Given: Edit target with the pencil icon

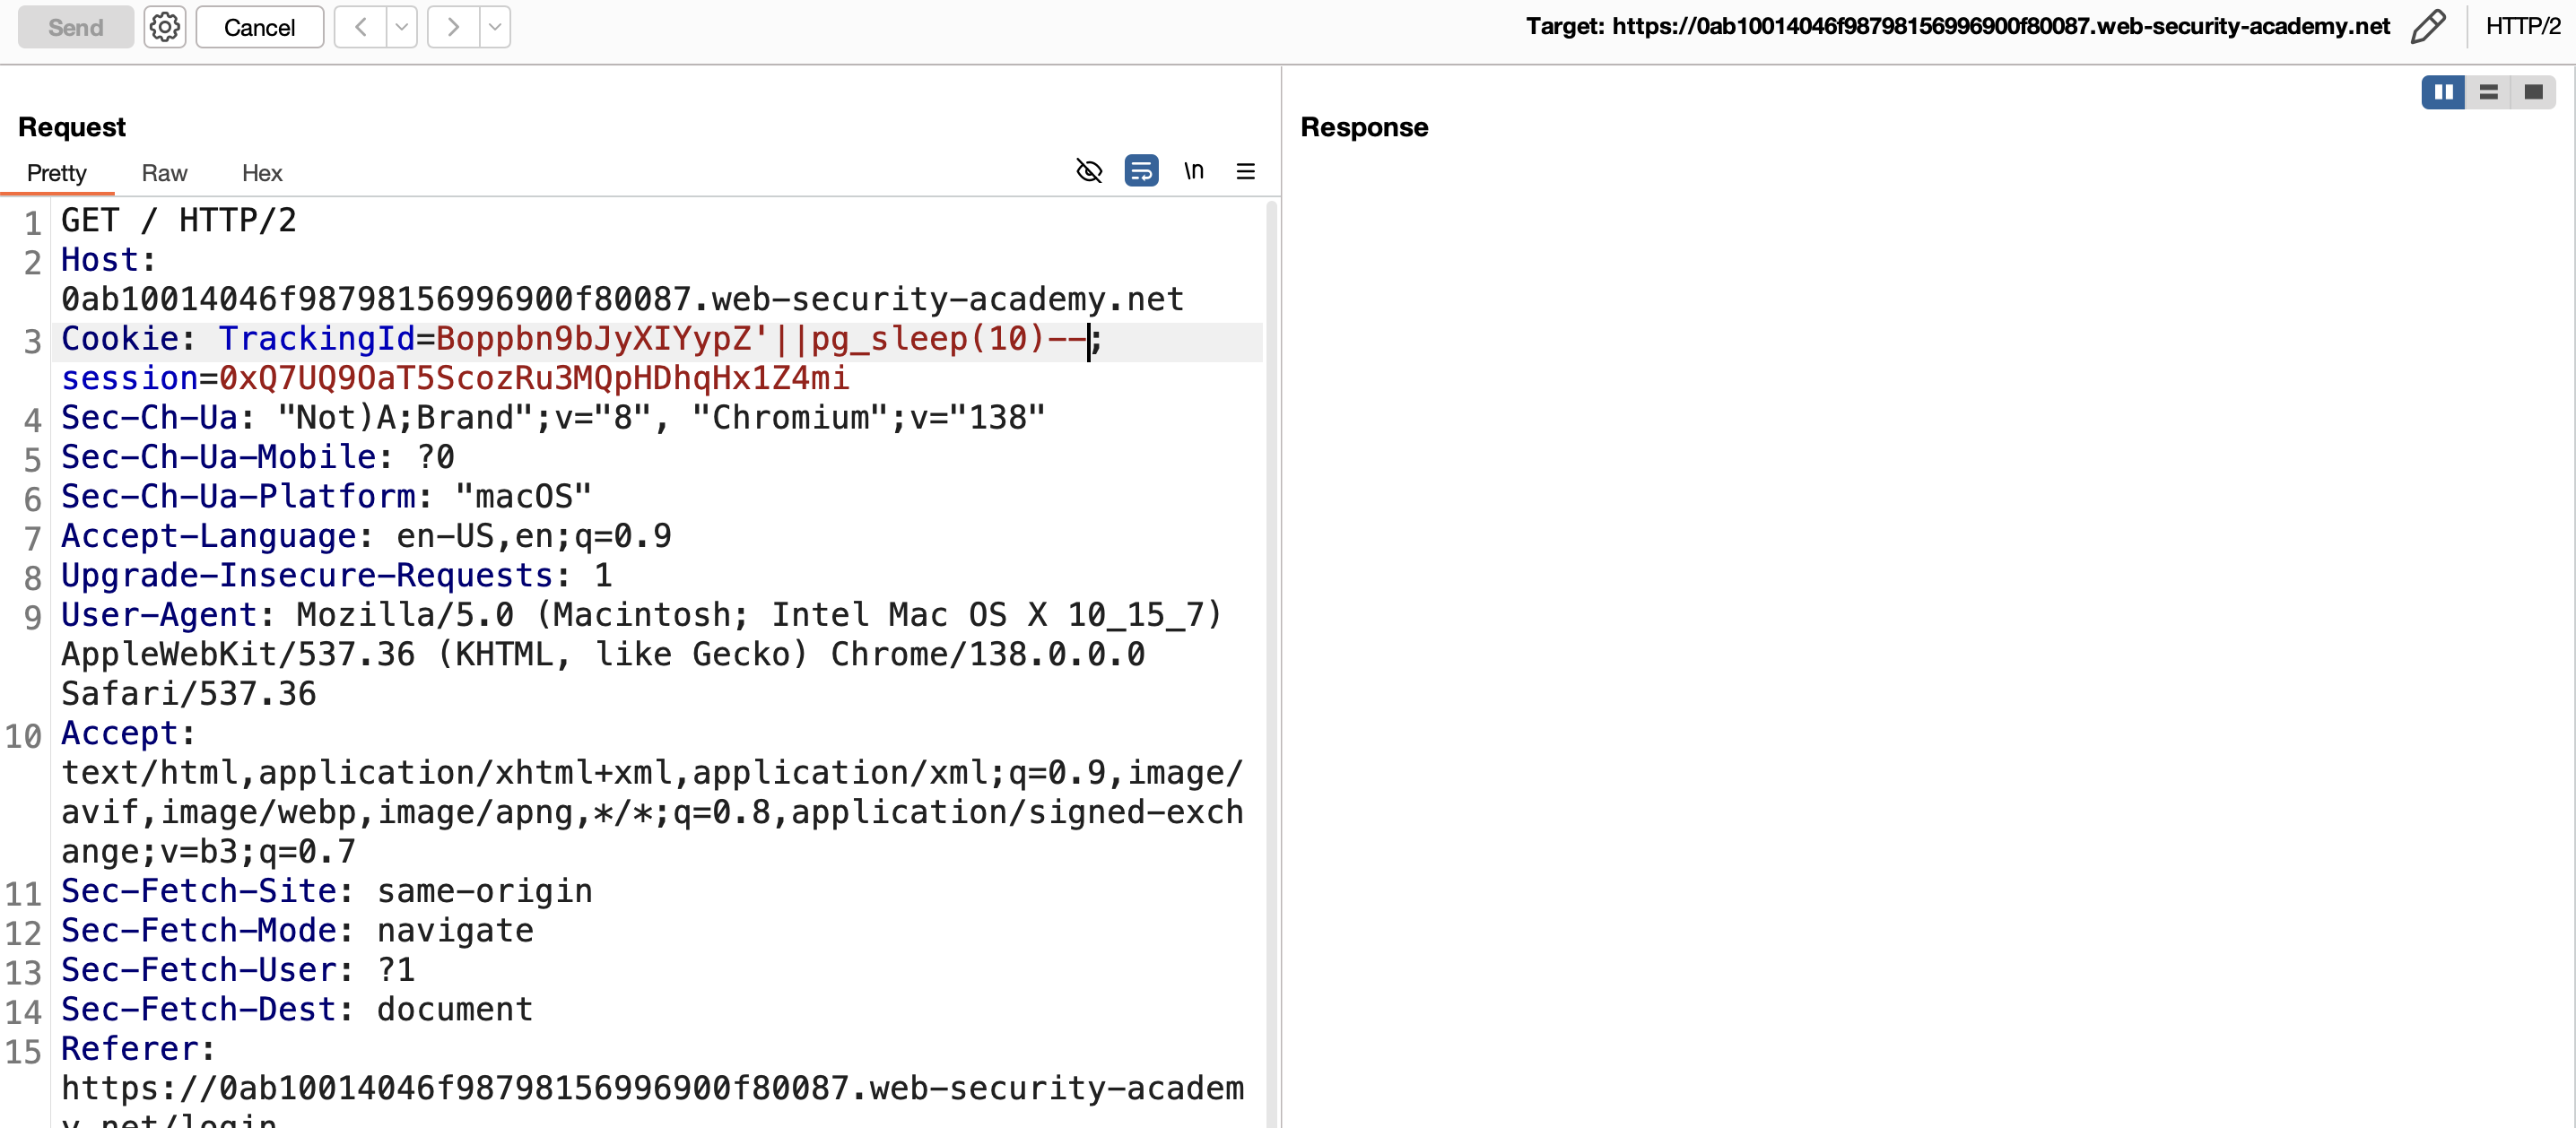Looking at the screenshot, I should (2428, 27).
